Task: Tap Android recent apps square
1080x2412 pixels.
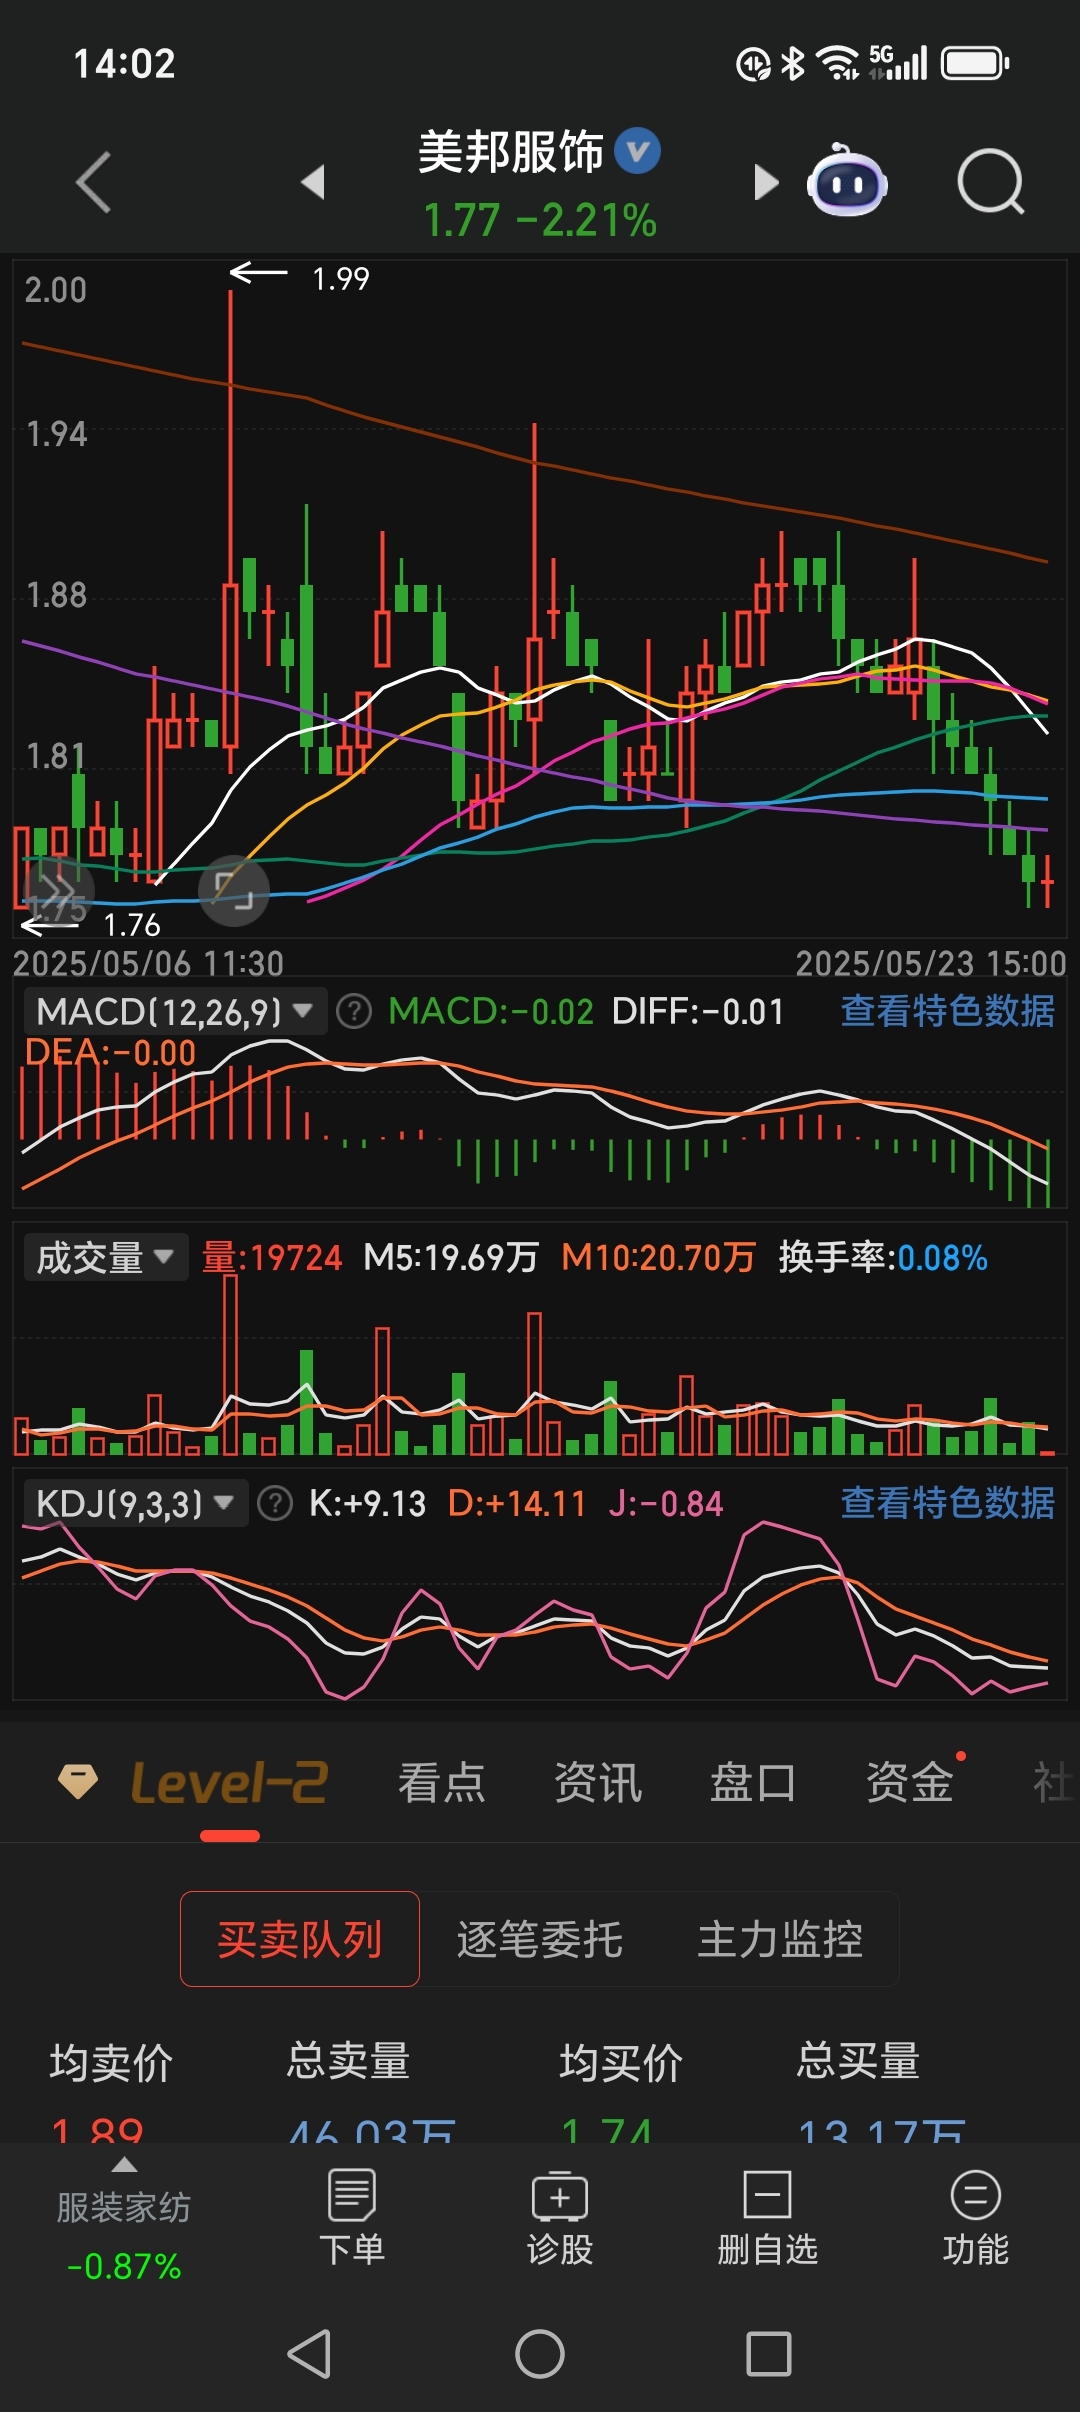Action: (769, 2353)
